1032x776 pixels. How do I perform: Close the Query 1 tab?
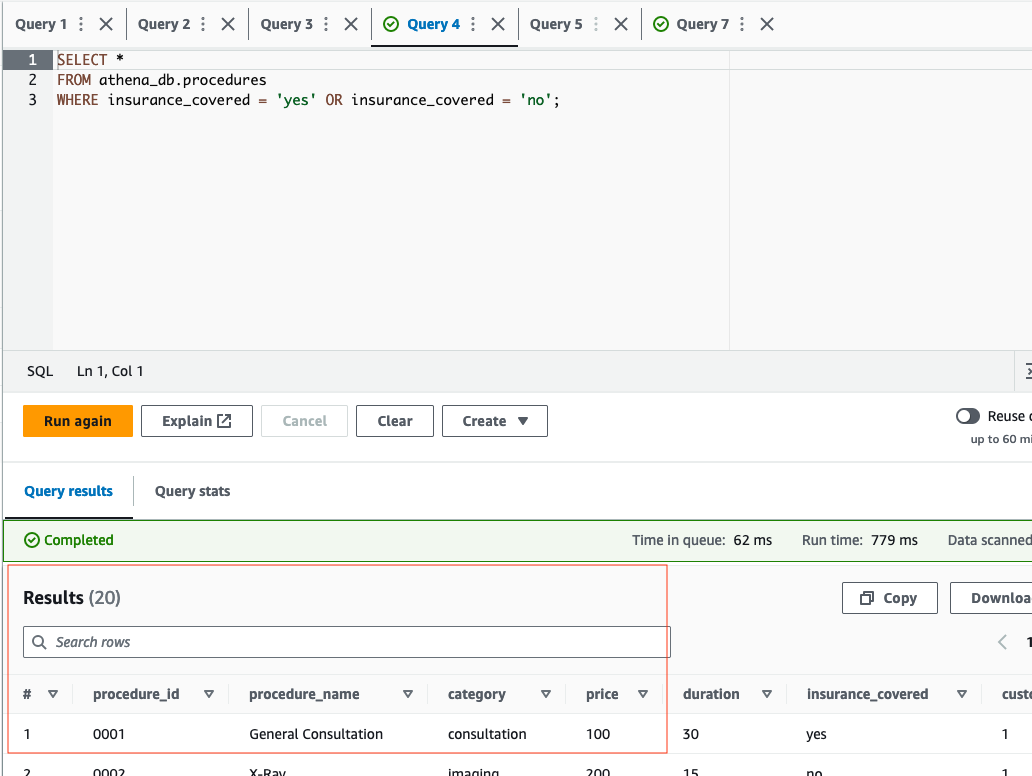(106, 24)
